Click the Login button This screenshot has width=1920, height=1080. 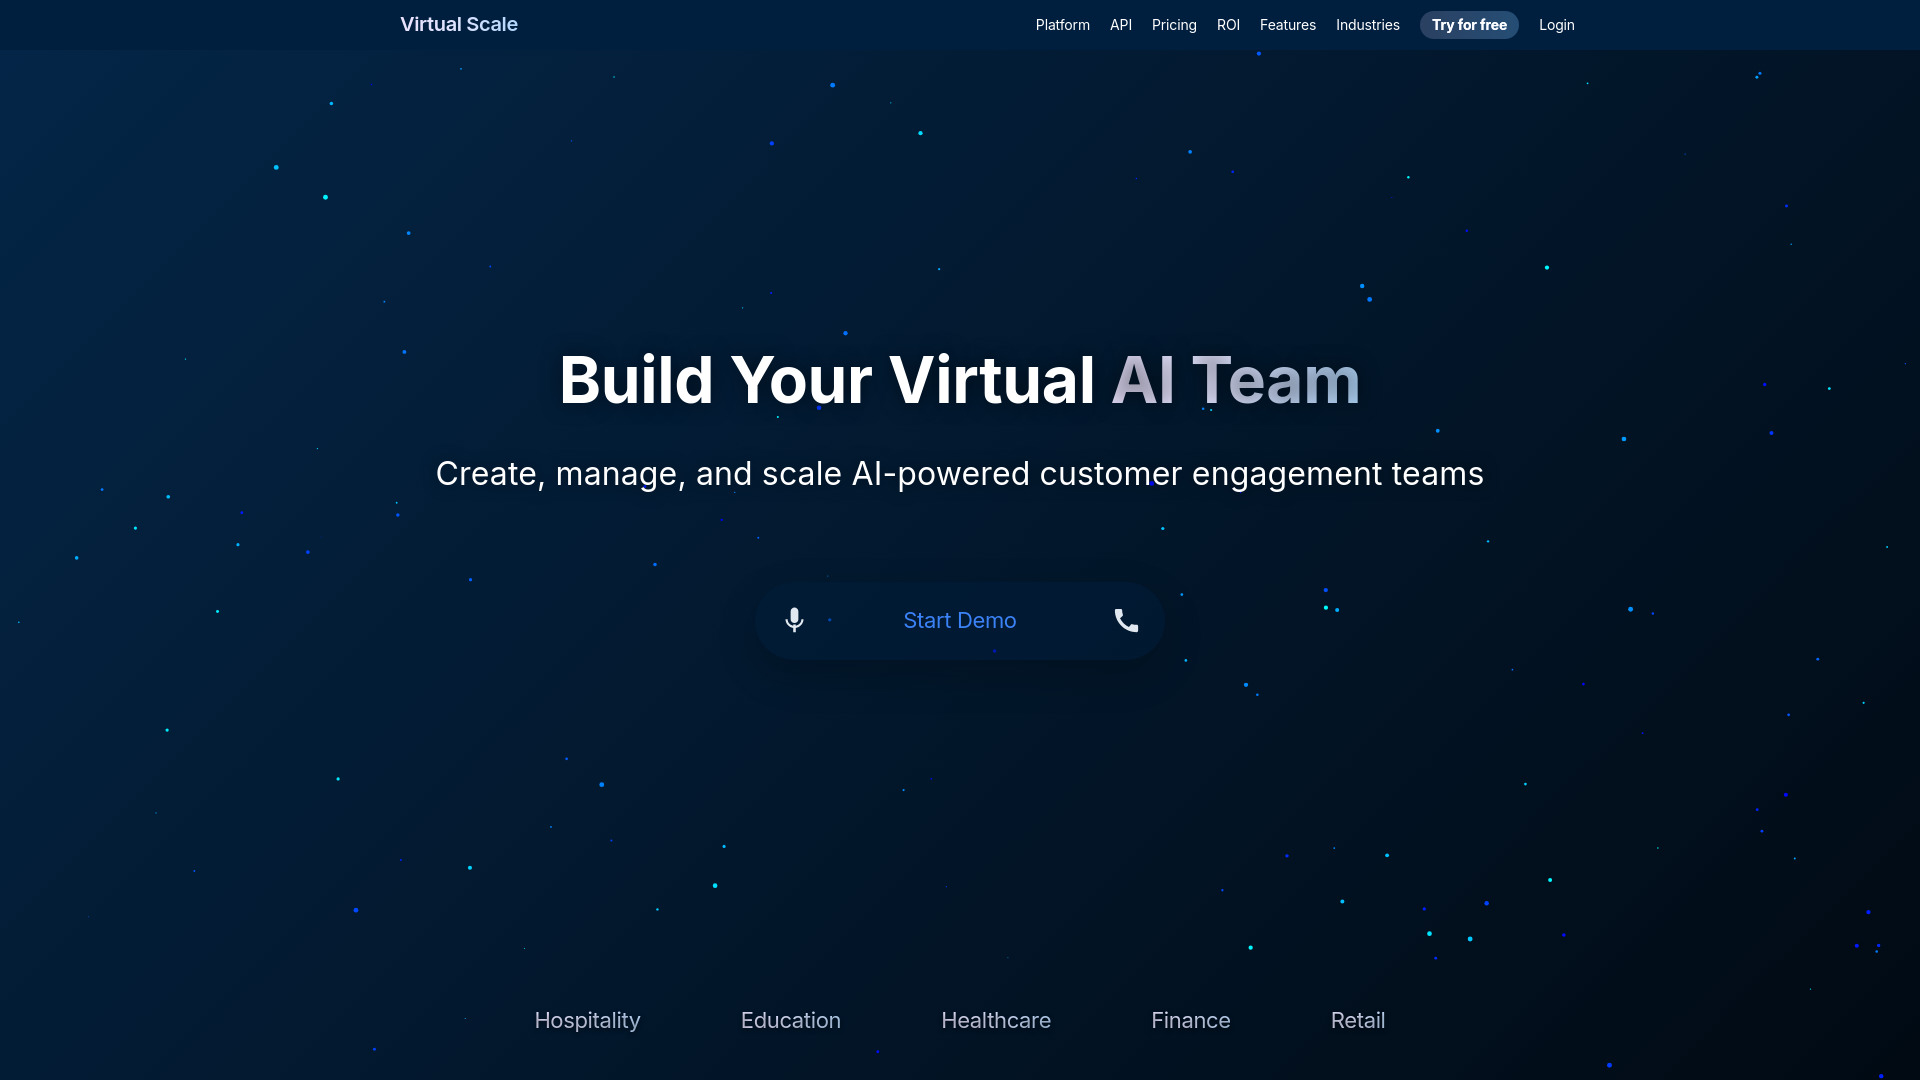pyautogui.click(x=1556, y=24)
